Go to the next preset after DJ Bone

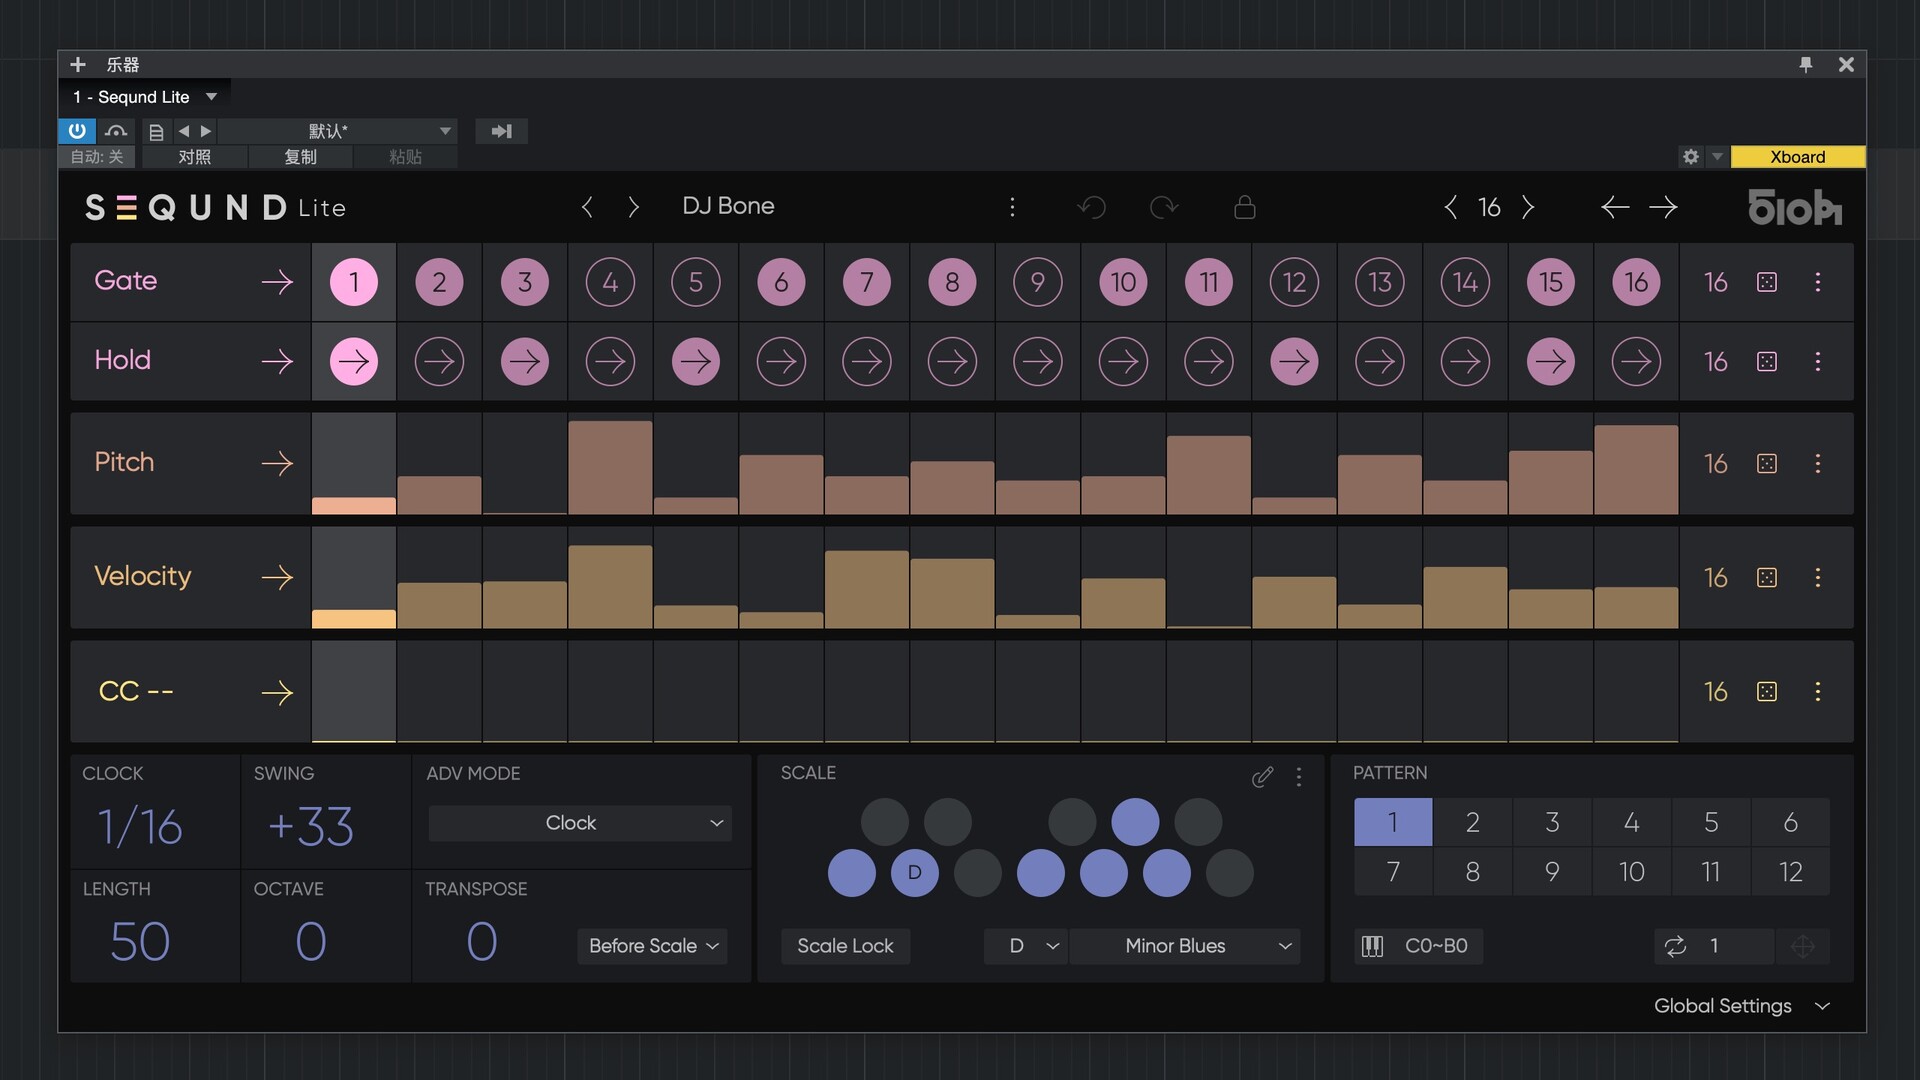[x=633, y=207]
